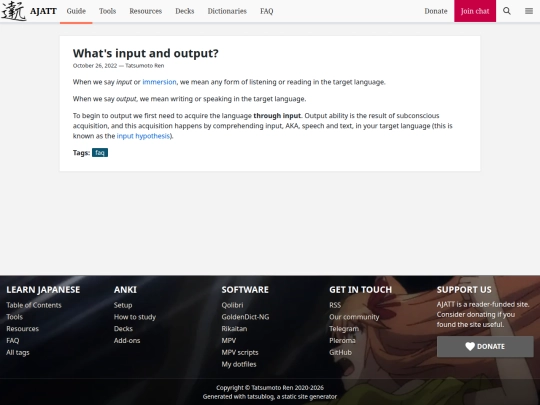Screen dimensions: 540x405
Task: Open Pleroma footer link
Action: (x=342, y=341)
